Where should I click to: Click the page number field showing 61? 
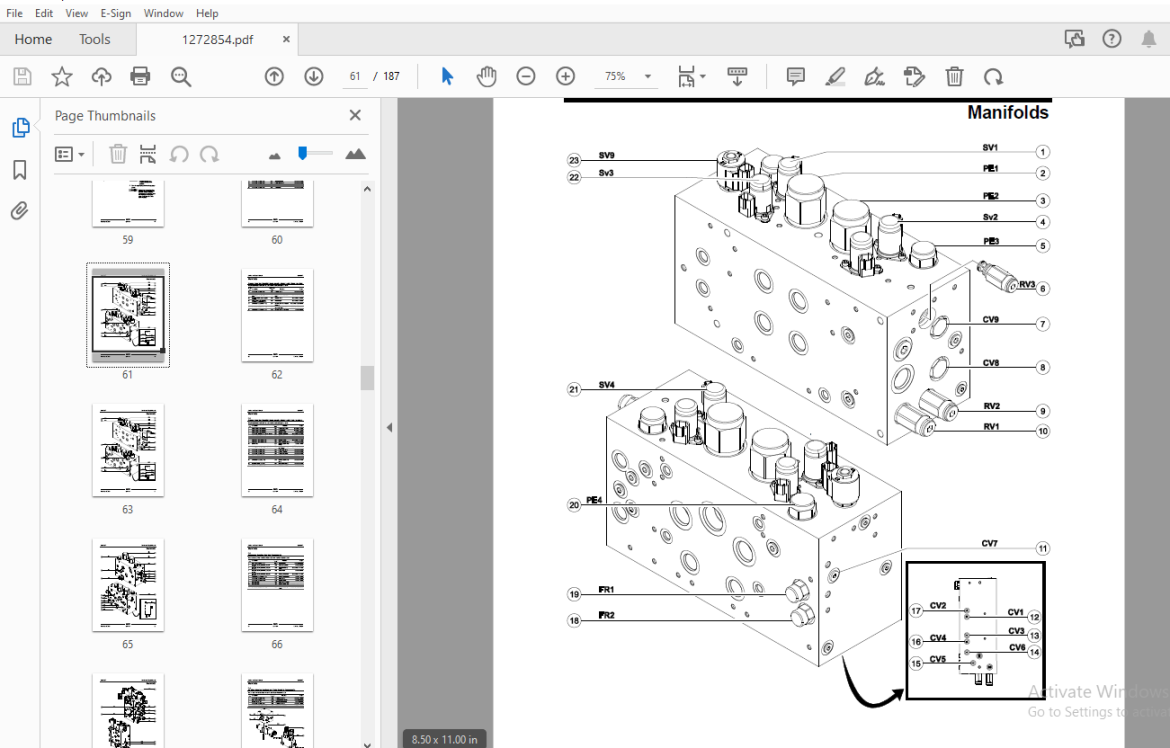(x=355, y=76)
